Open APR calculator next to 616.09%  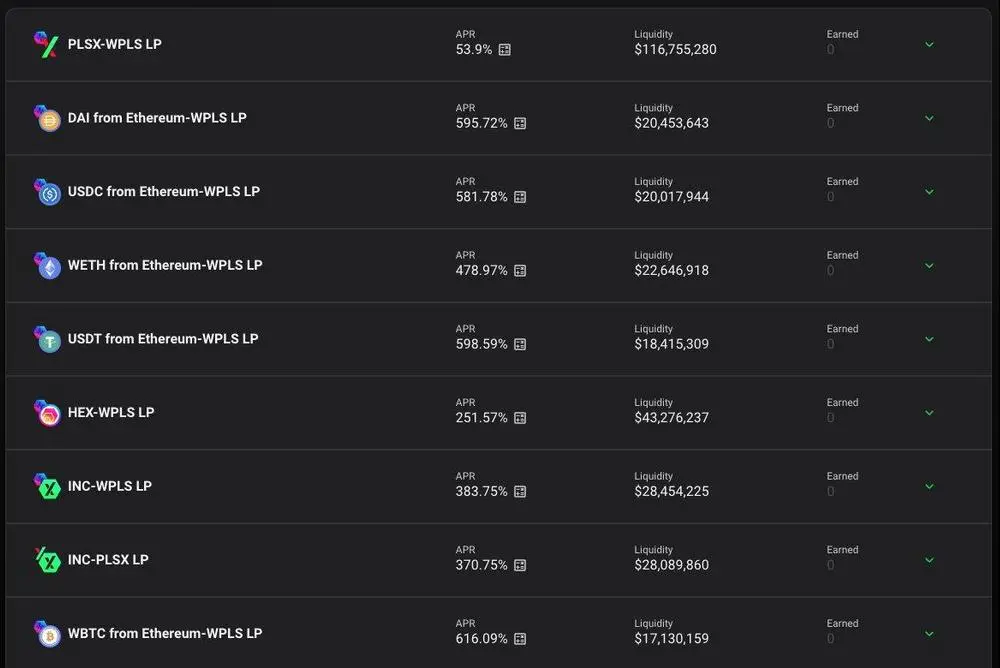pyautogui.click(x=520, y=639)
